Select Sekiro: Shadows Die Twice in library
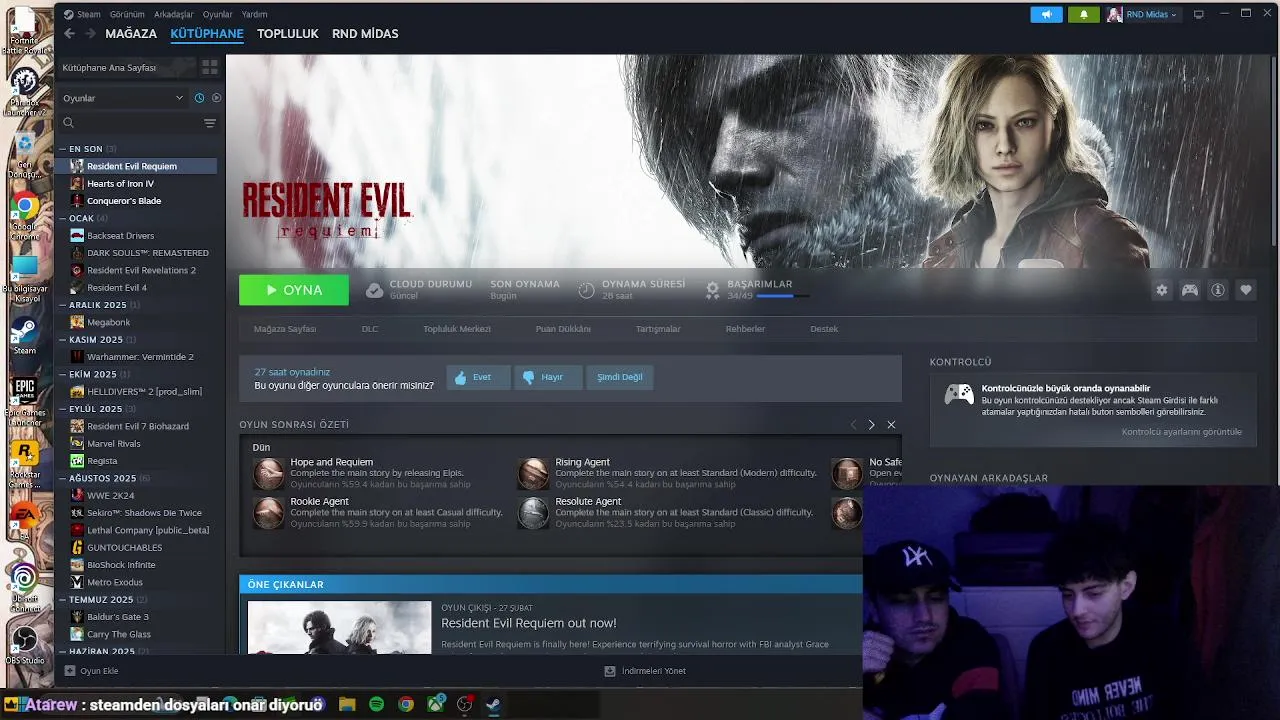The image size is (1280, 720). point(138,513)
